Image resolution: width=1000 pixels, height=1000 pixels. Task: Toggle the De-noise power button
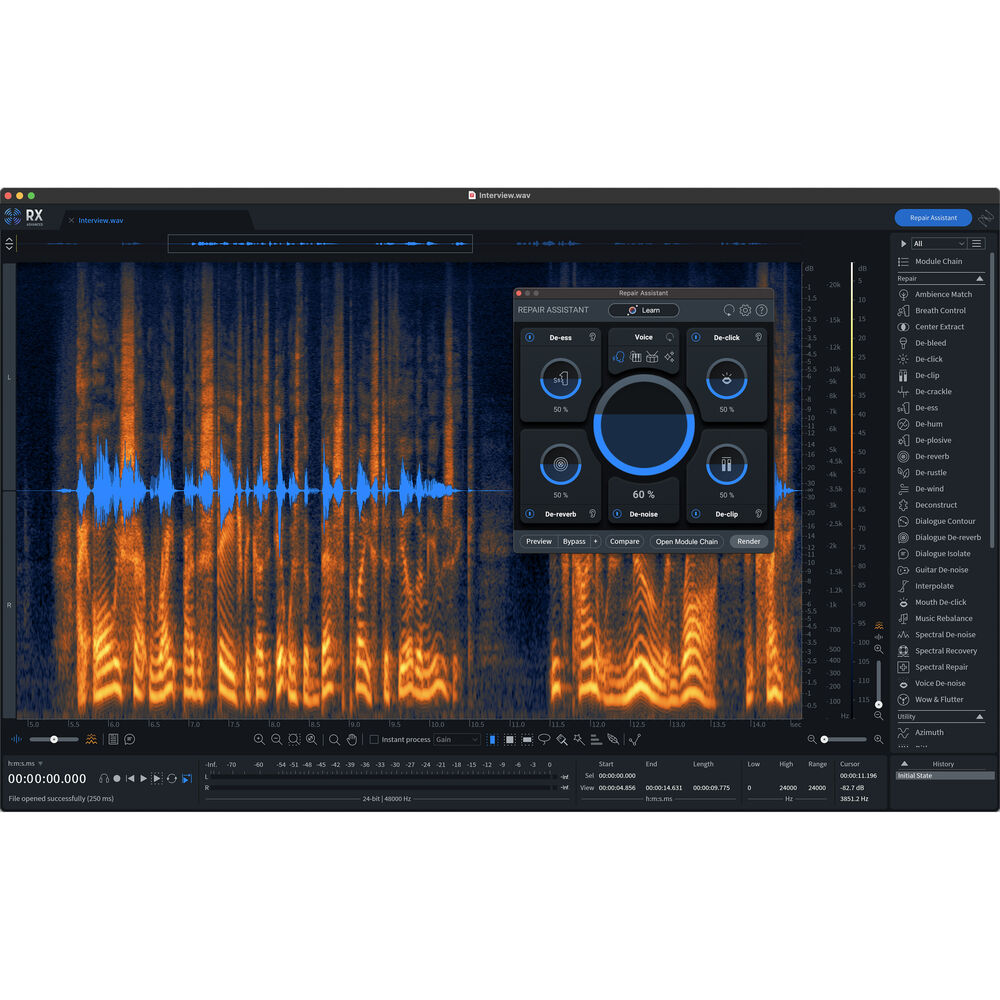tap(617, 514)
